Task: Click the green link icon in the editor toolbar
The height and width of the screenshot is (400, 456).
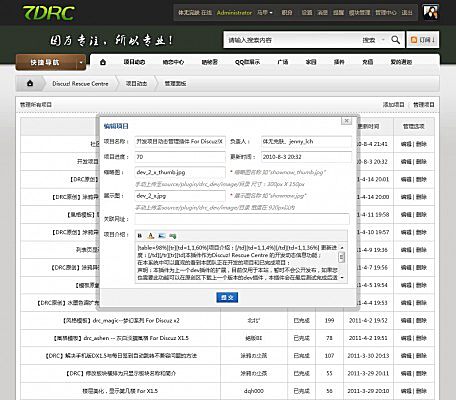Action: click(173, 236)
